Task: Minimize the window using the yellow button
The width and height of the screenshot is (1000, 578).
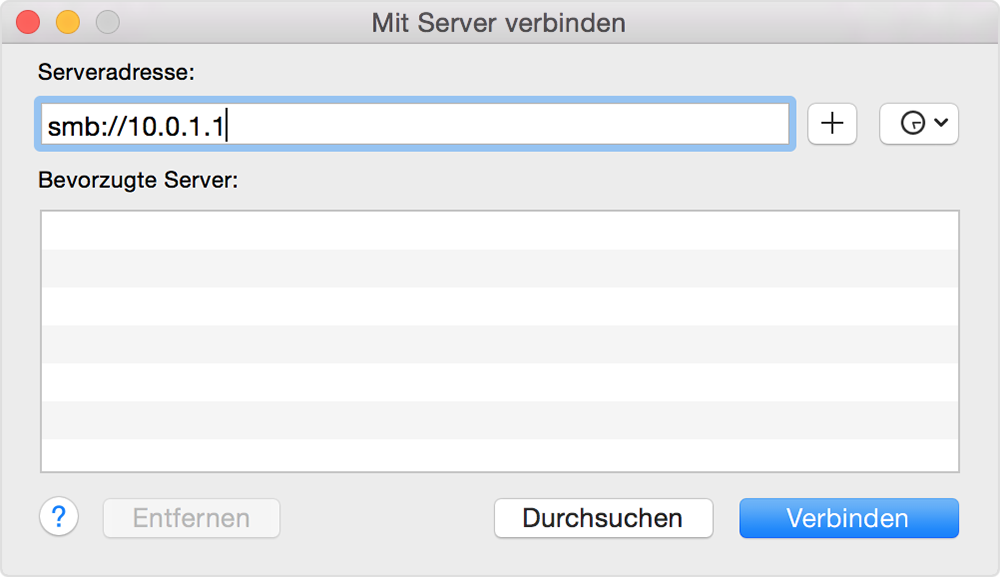Action: (68, 22)
